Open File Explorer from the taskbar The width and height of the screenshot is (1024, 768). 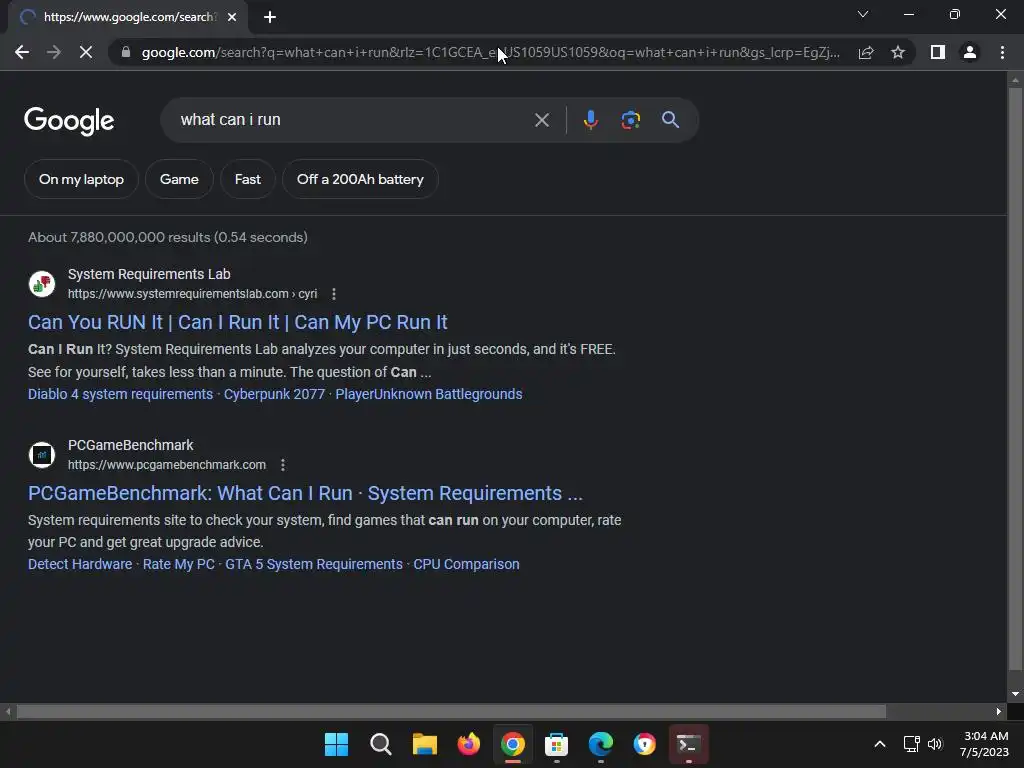424,744
